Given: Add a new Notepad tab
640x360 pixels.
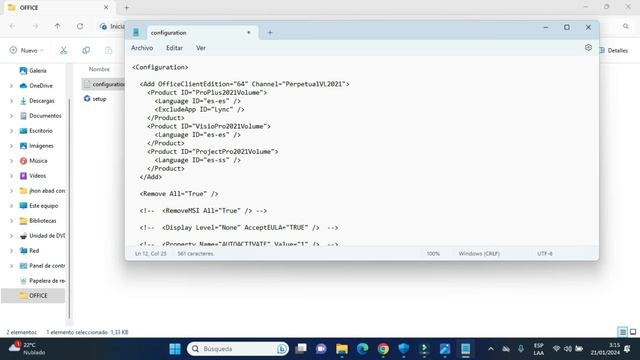Looking at the screenshot, I should (x=270, y=33).
